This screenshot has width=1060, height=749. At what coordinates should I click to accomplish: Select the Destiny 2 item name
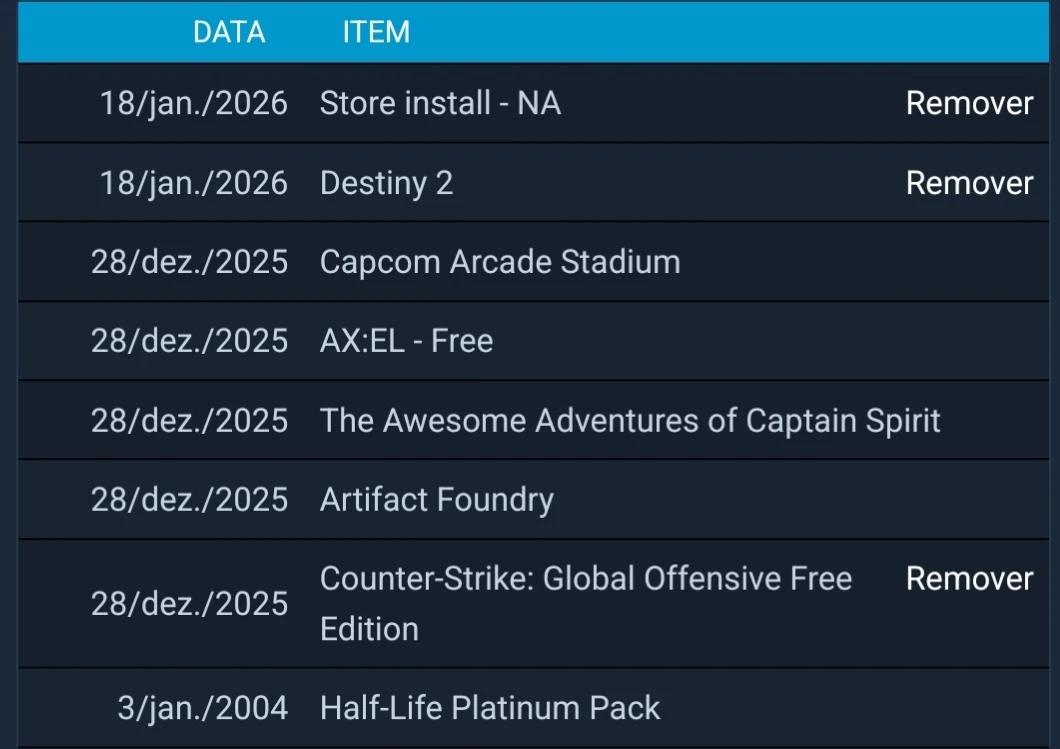(x=386, y=183)
